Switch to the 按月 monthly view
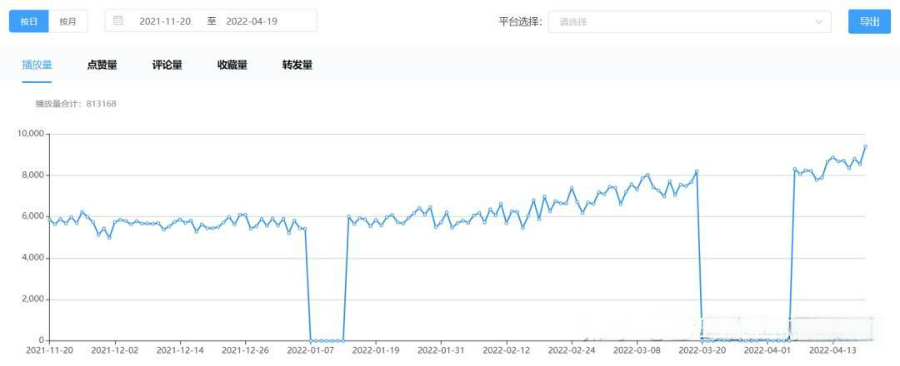Image resolution: width=900 pixels, height=366 pixels. coord(68,21)
